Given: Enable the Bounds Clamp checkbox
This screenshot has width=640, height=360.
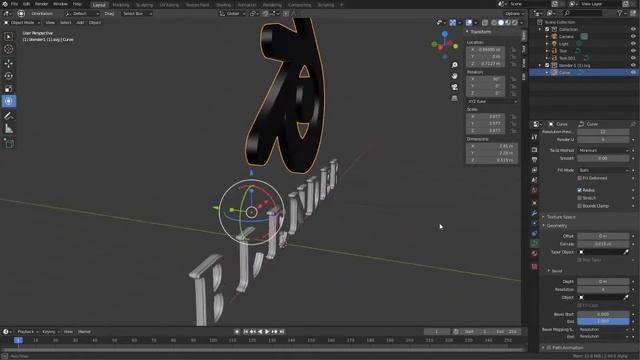Looking at the screenshot, I should tap(579, 206).
